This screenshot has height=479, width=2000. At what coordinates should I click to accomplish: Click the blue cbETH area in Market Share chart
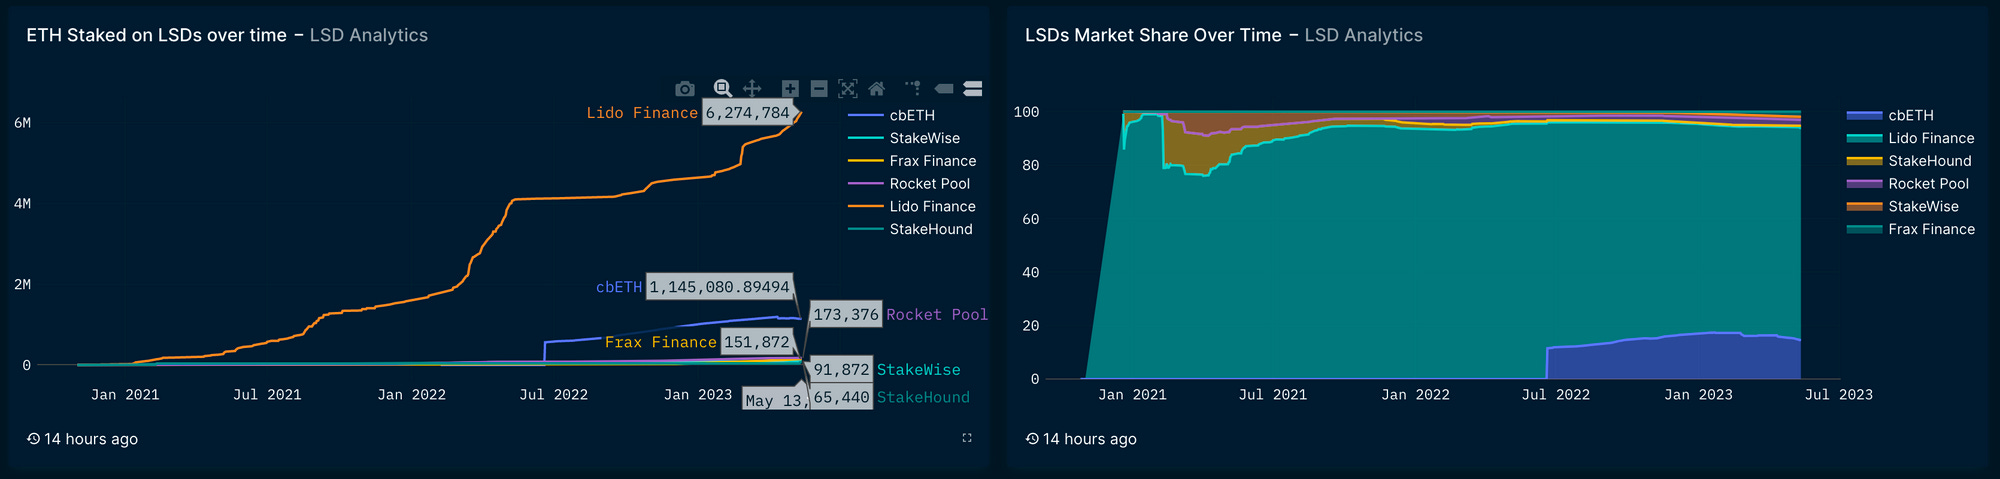1680,358
